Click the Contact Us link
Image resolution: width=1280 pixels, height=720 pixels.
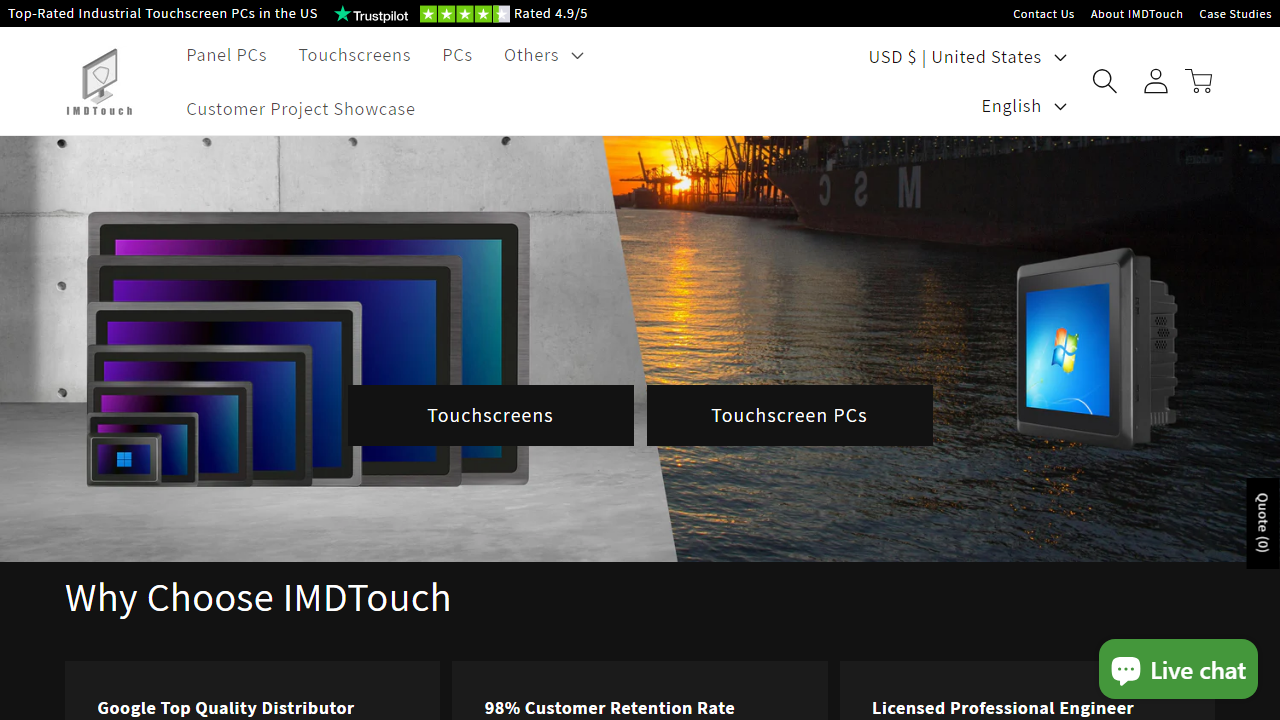pyautogui.click(x=1043, y=14)
